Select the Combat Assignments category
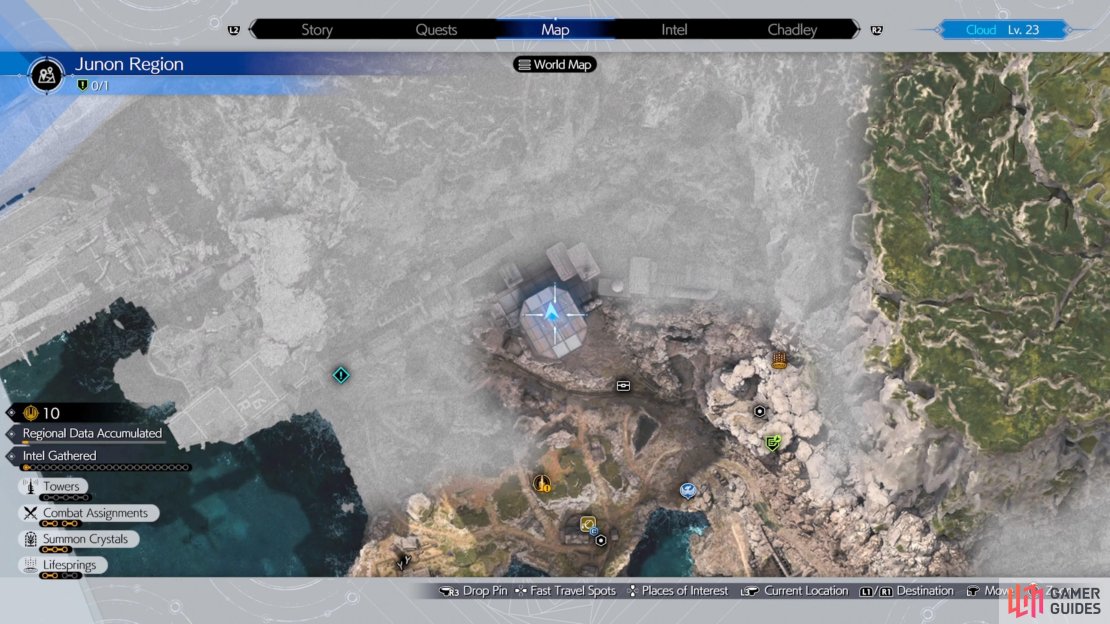1110x624 pixels. [88, 513]
